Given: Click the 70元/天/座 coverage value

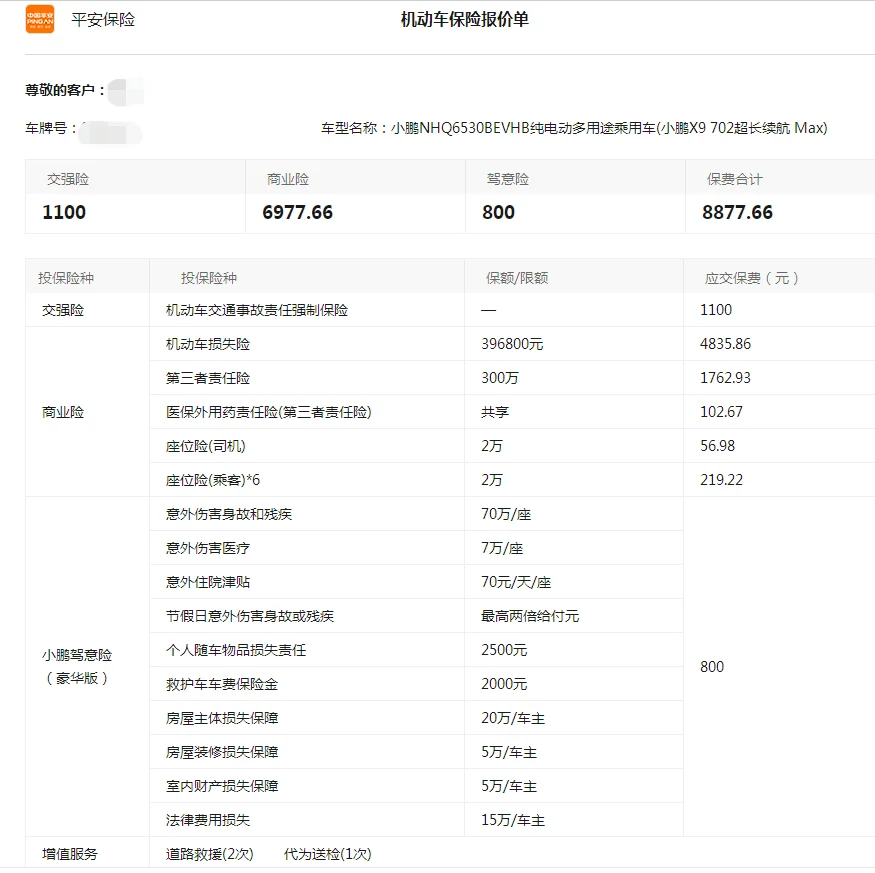Looking at the screenshot, I should [x=516, y=582].
